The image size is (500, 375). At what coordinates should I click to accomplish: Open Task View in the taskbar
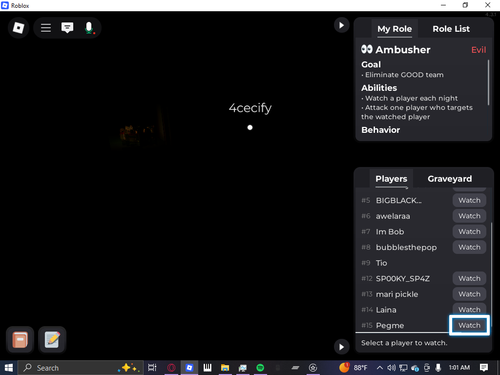point(152,368)
